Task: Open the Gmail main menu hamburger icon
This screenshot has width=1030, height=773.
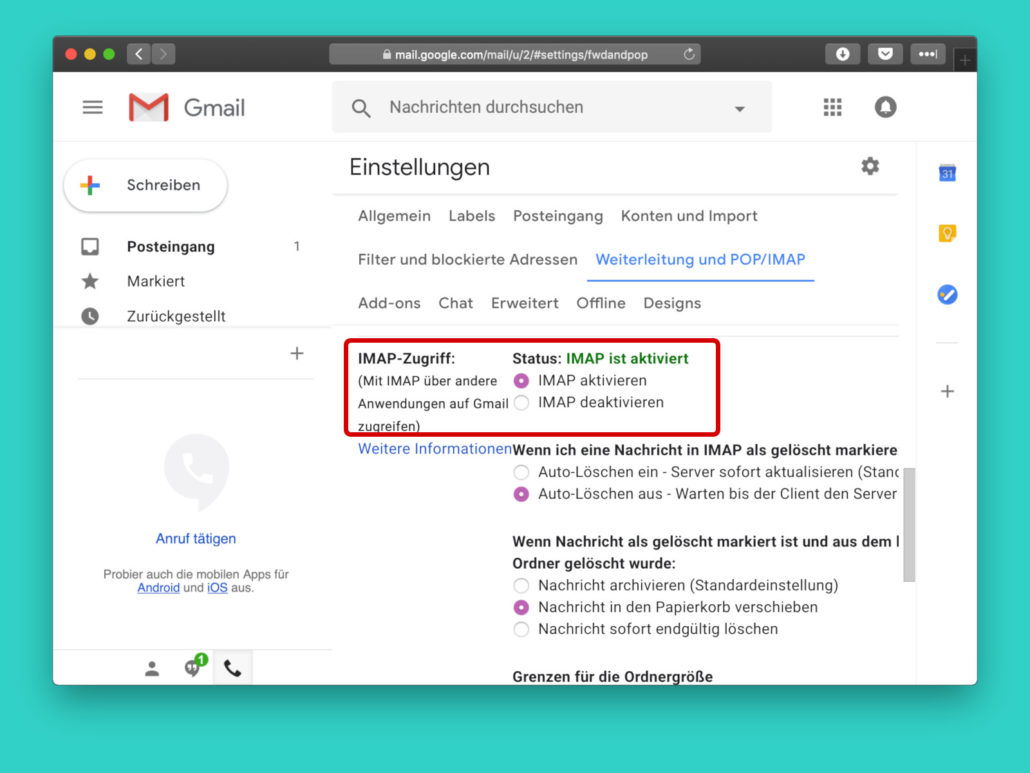Action: point(92,108)
